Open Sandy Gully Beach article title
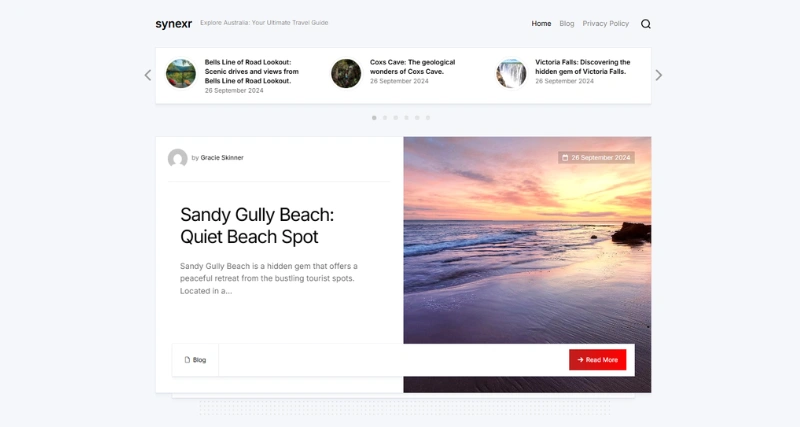 point(257,225)
